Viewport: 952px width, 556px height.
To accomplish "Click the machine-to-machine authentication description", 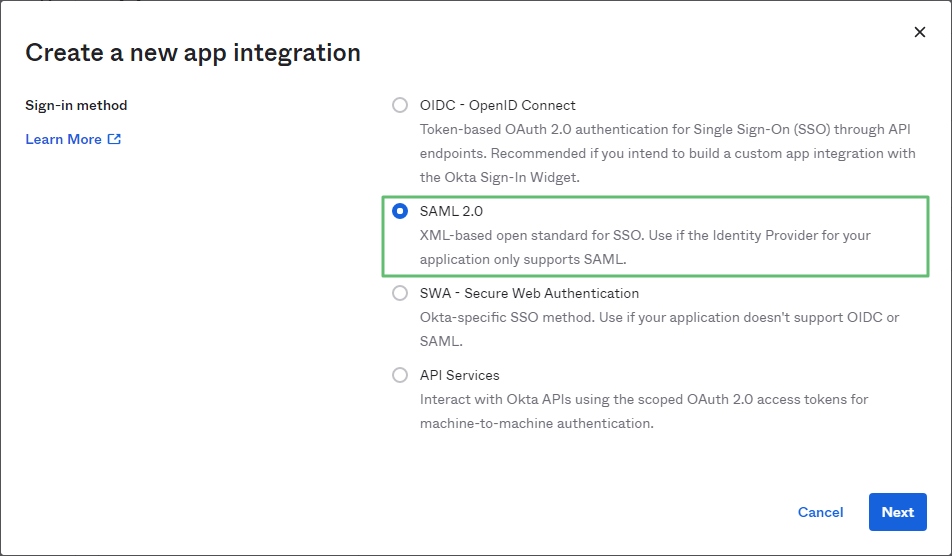I will point(644,411).
